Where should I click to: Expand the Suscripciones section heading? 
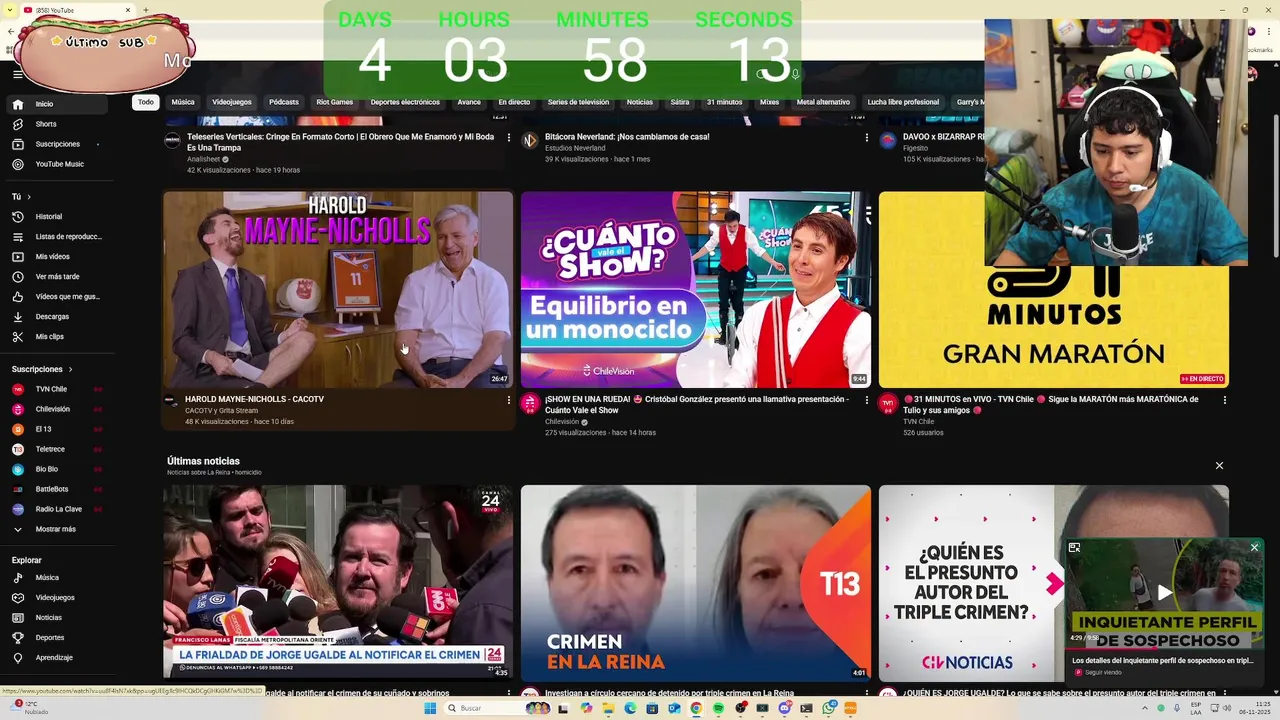(42, 370)
